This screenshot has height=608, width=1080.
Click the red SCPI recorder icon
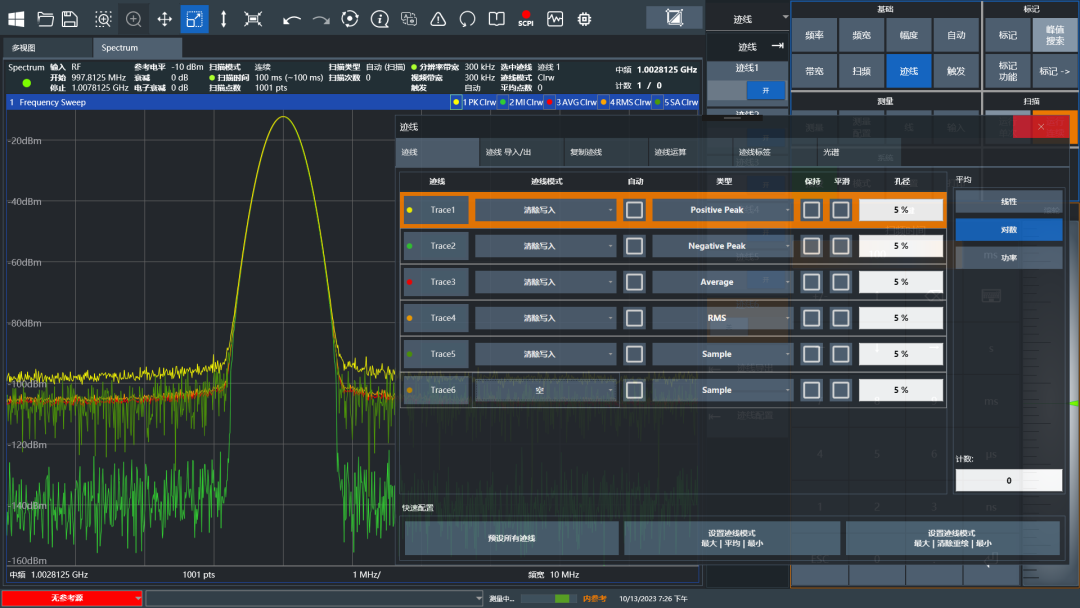coord(526,19)
